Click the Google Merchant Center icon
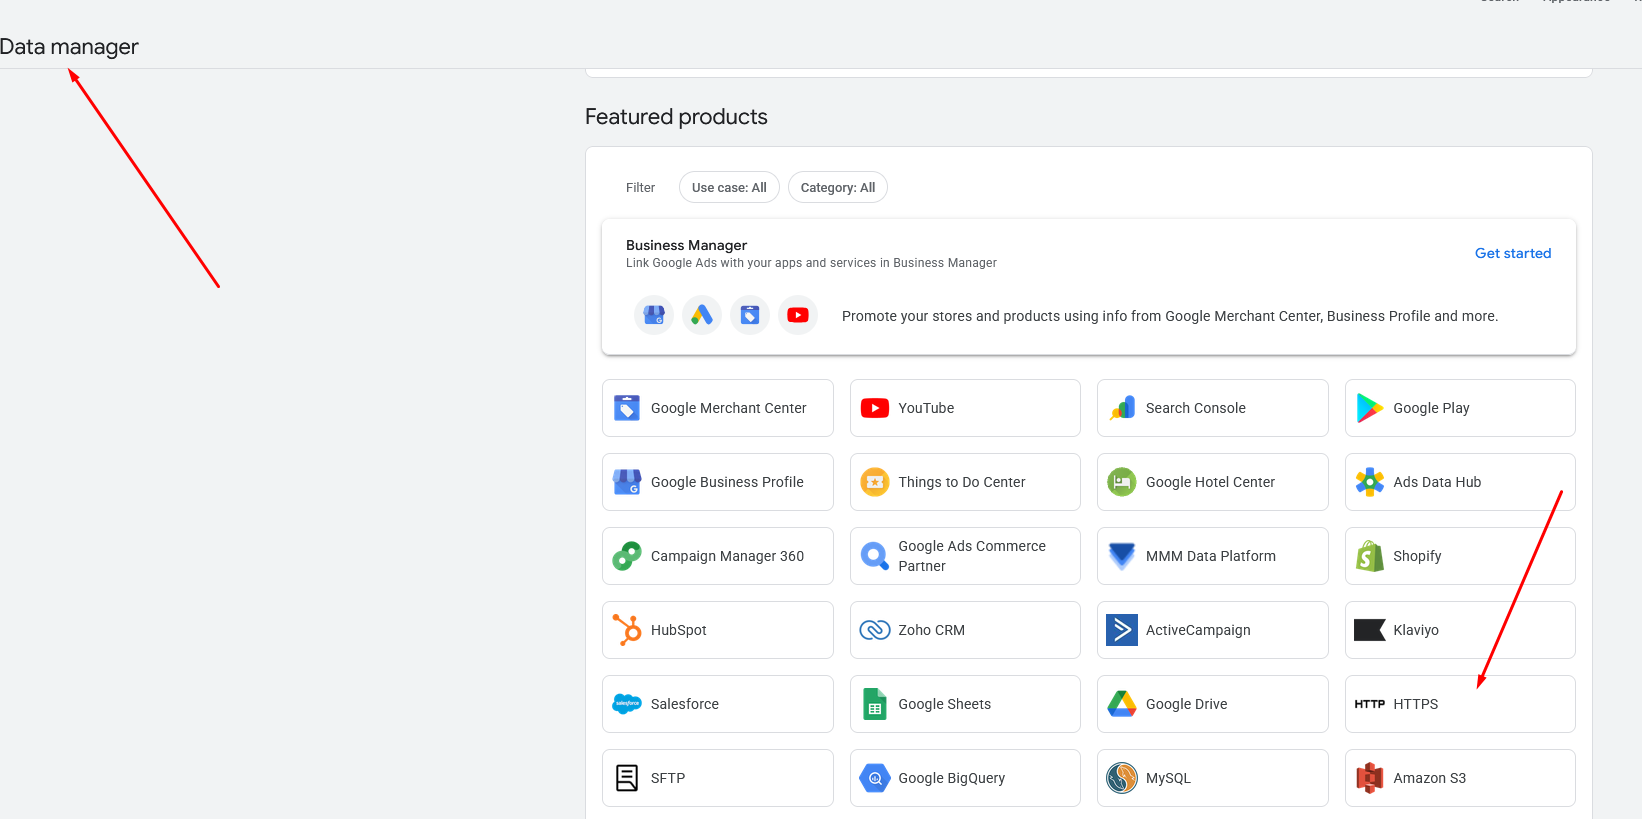Viewport: 1642px width, 819px height. tap(627, 408)
